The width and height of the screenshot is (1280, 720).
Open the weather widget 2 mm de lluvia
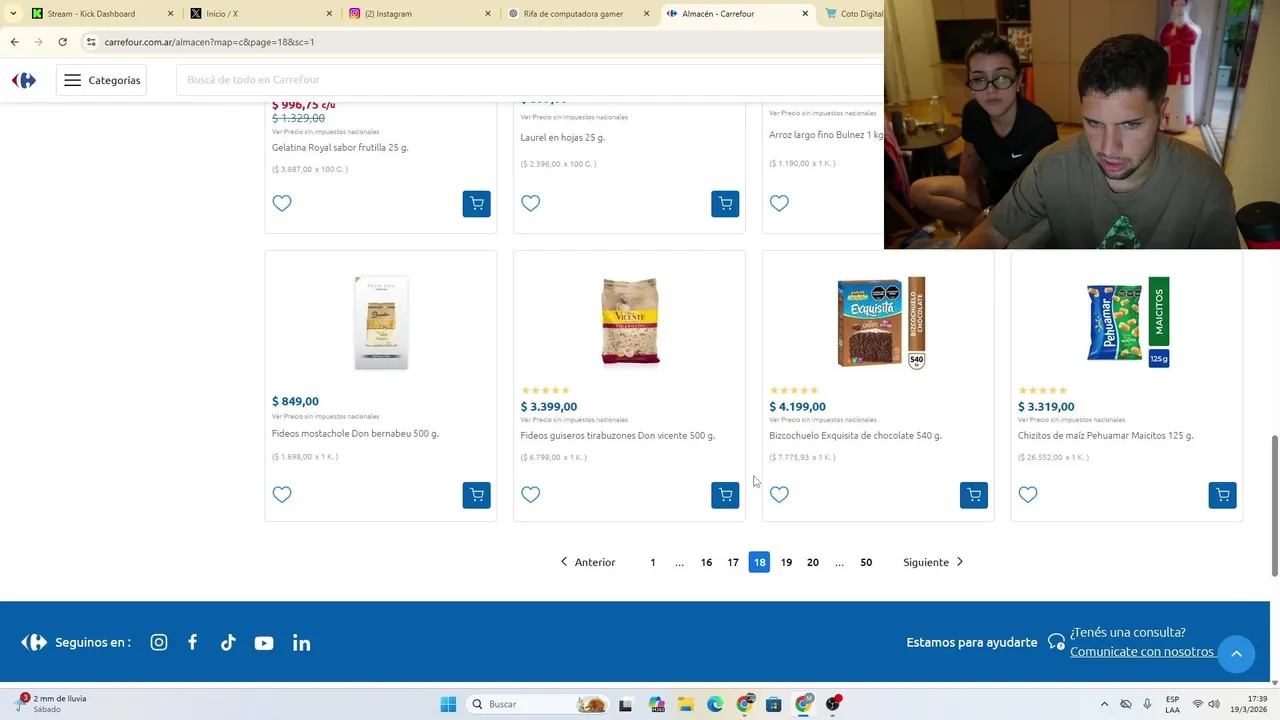pyautogui.click(x=52, y=704)
